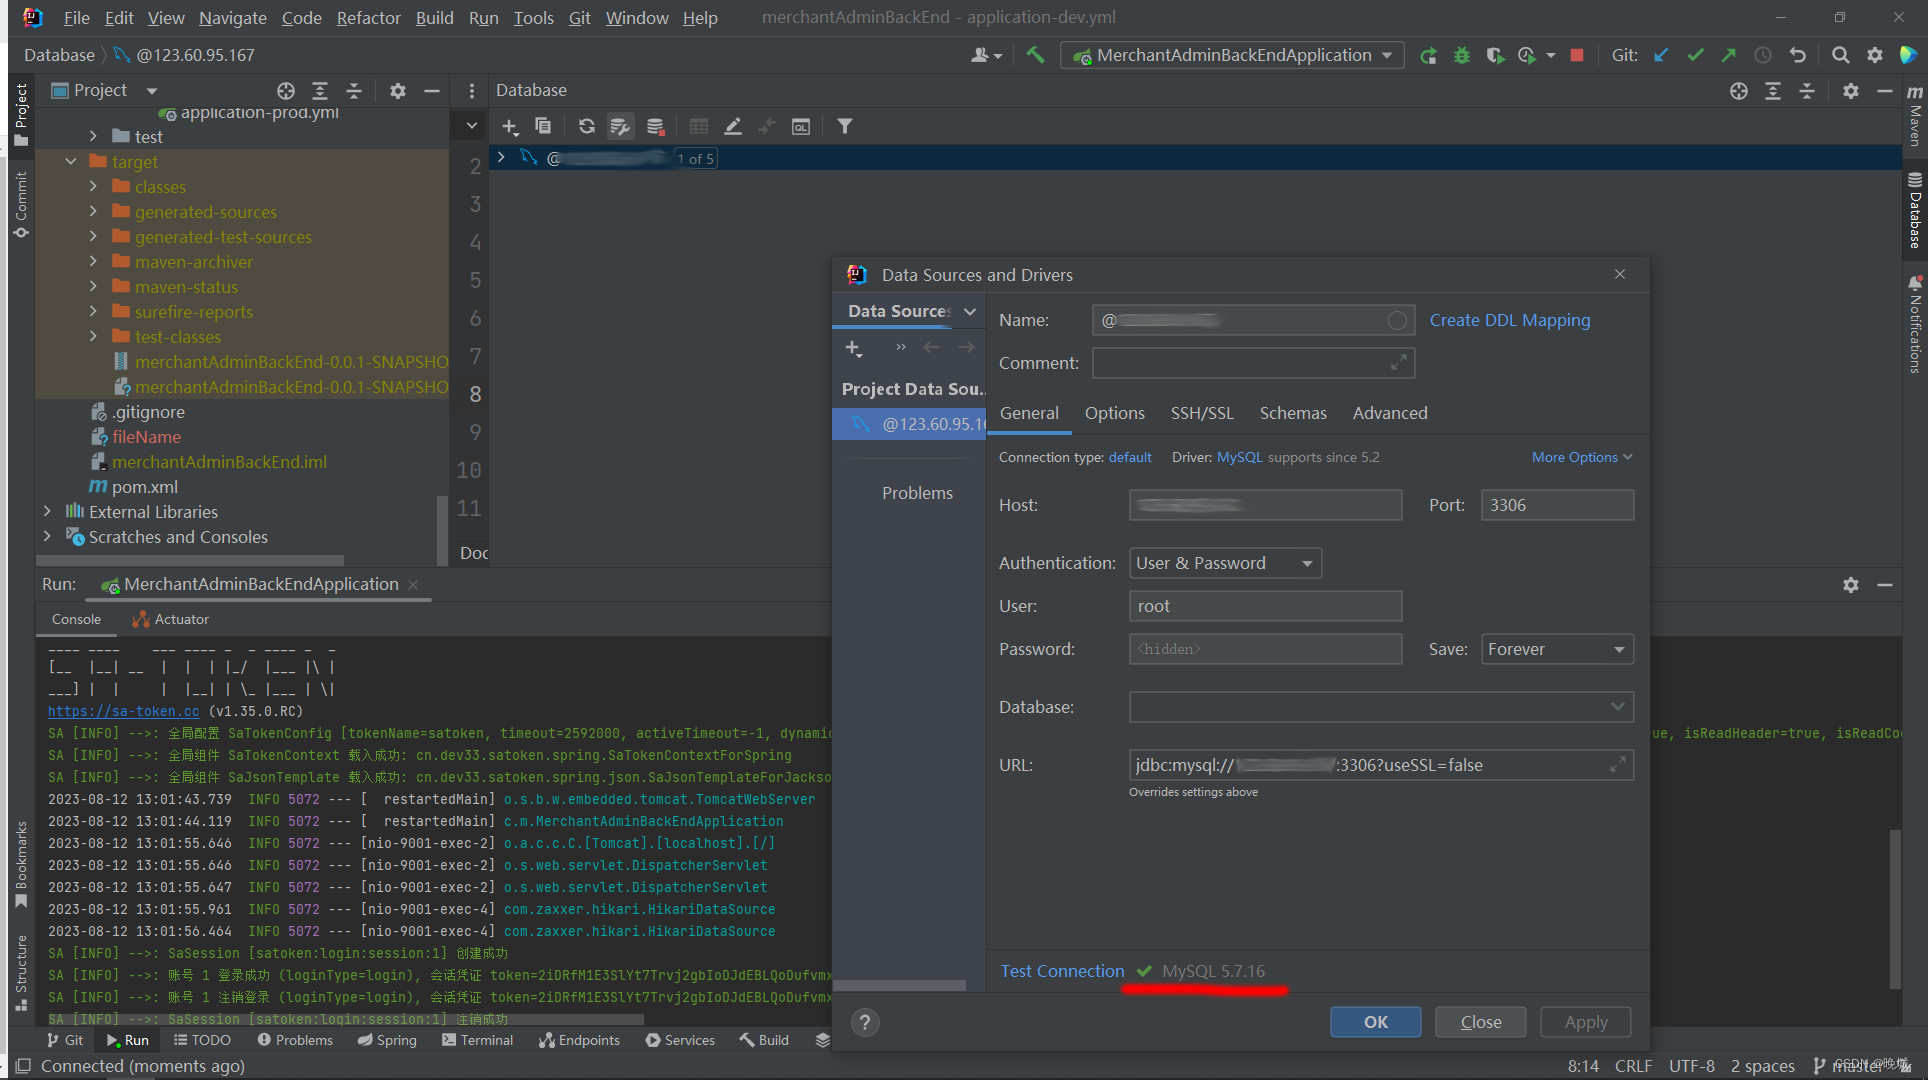The image size is (1928, 1080).
Task: Click Refresh icon in Database toolbar
Action: [586, 126]
